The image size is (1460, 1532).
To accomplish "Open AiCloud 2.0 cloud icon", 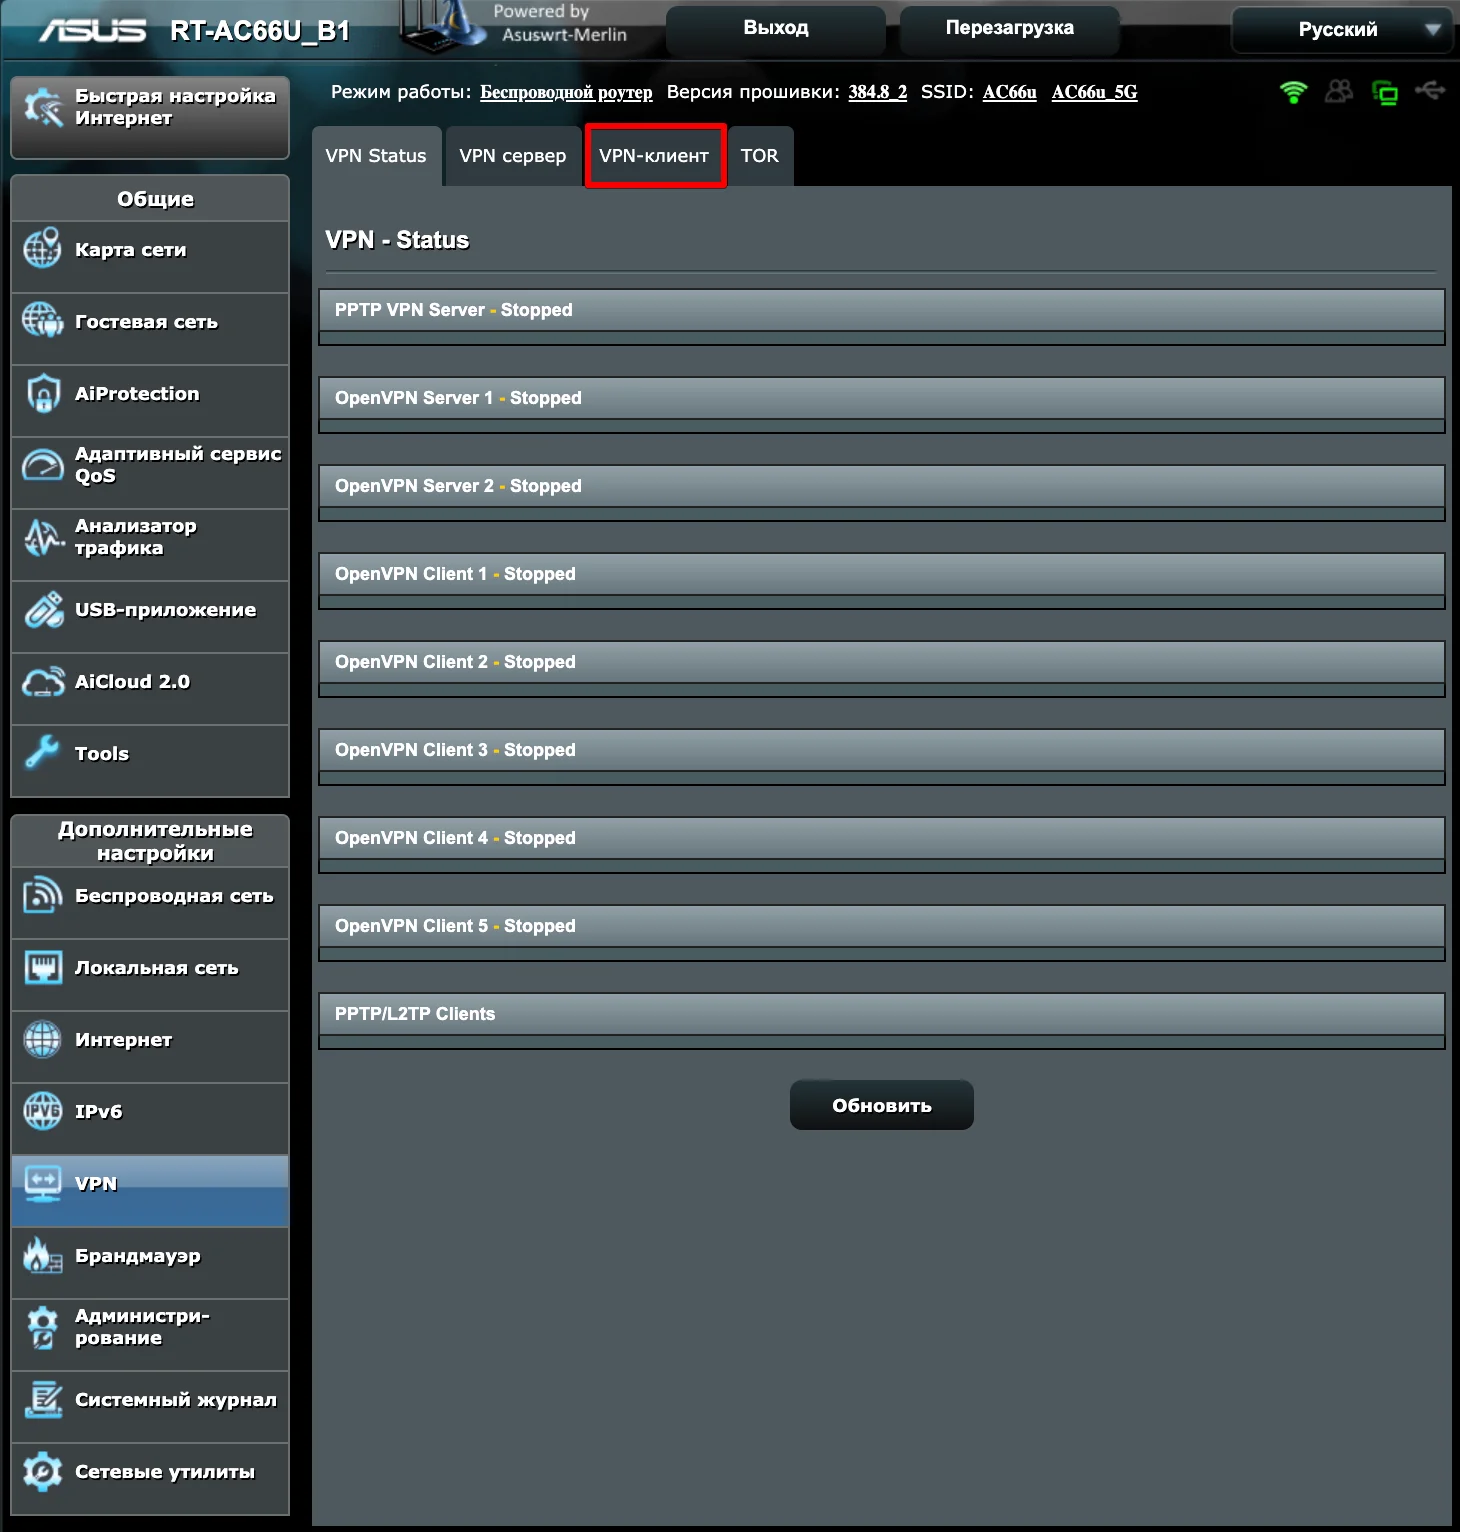I will 42,682.
